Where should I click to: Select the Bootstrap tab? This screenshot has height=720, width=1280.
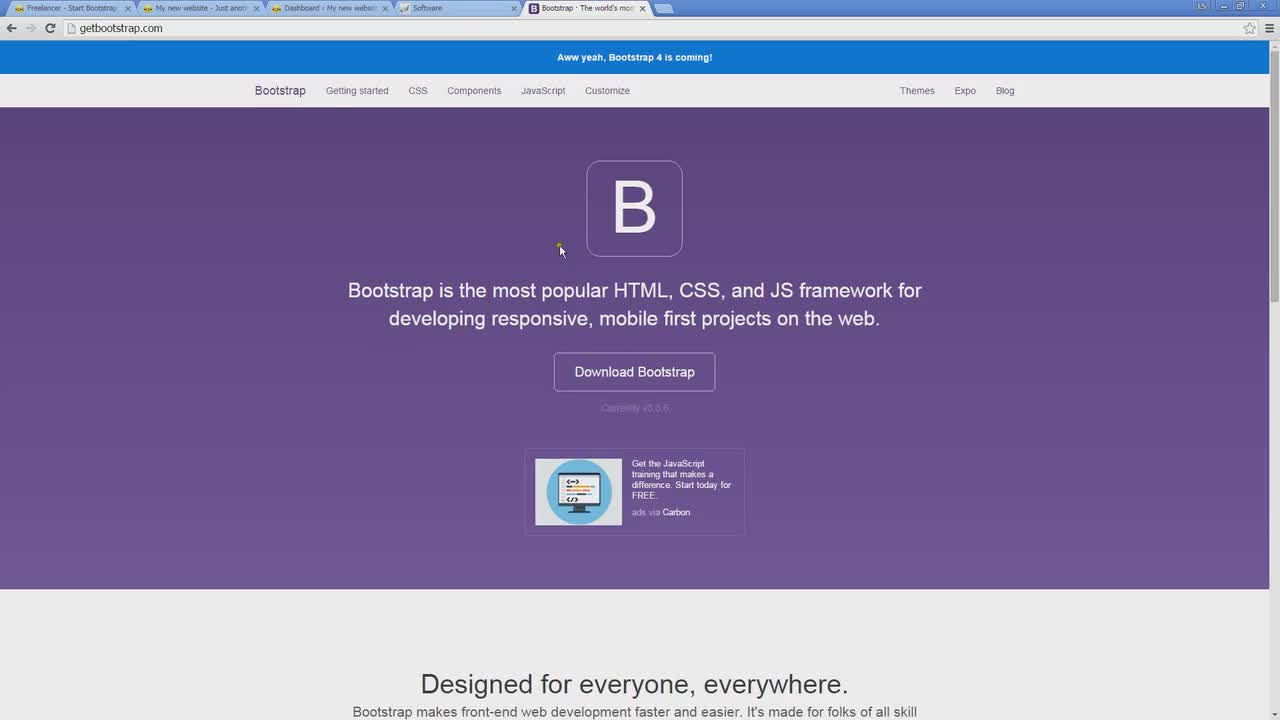pos(585,8)
